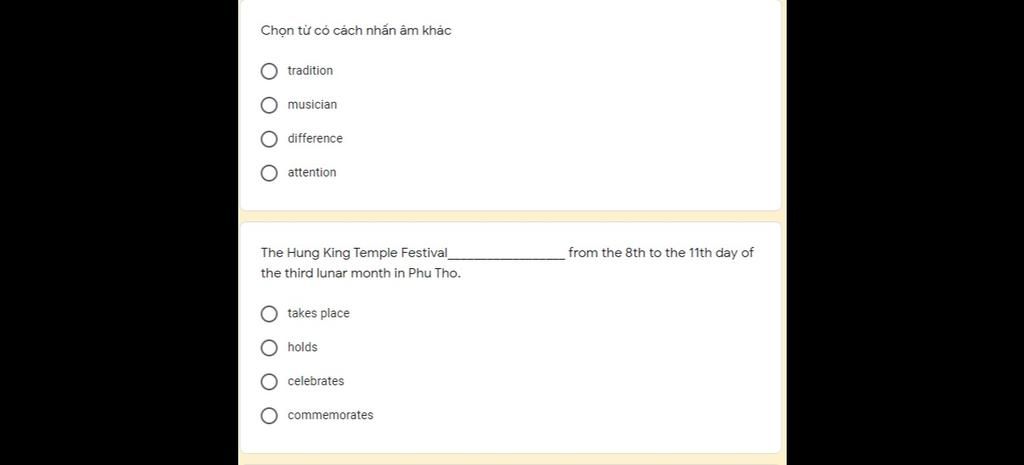The height and width of the screenshot is (465, 1024).
Task: Click the word 'difference' answer label
Action: pos(315,138)
